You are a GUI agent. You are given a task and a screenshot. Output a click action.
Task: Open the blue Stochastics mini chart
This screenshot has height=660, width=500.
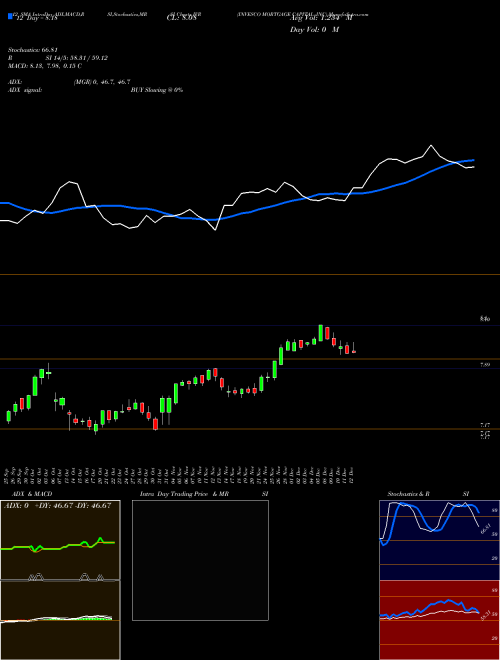(x=439, y=540)
